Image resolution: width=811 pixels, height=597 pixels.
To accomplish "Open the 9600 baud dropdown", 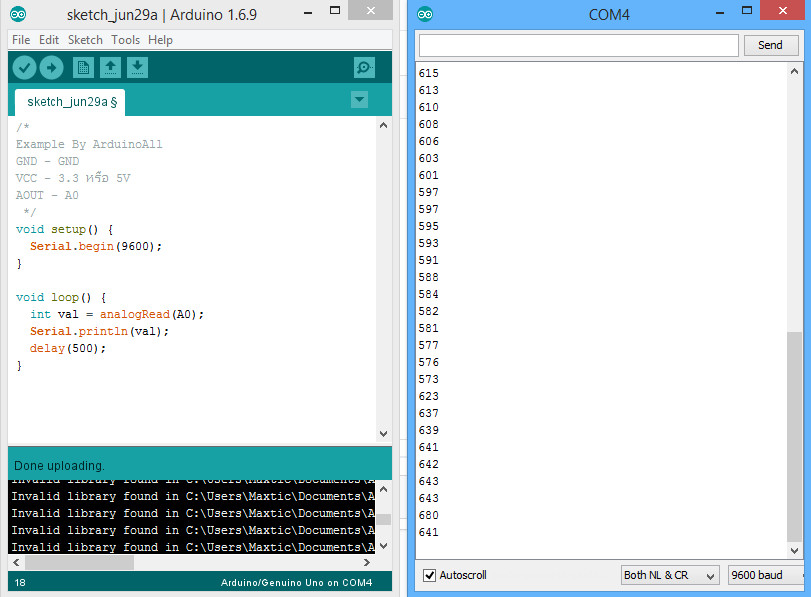I will 765,575.
